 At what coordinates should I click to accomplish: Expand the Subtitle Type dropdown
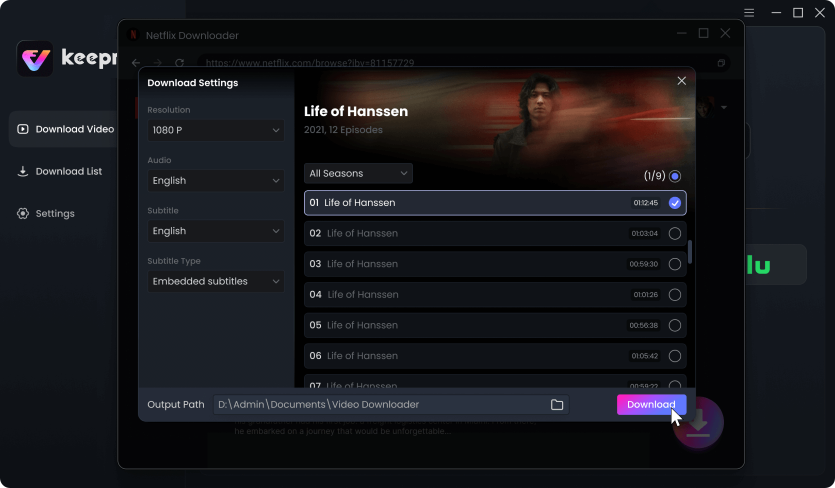point(216,281)
